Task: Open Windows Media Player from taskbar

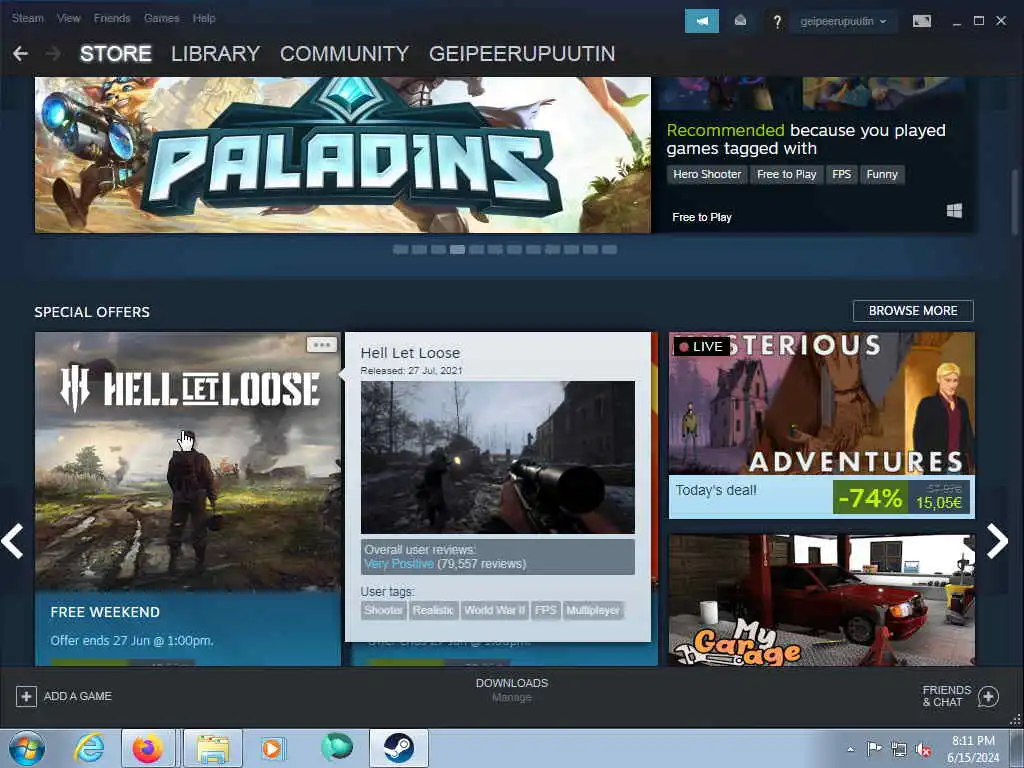Action: point(272,748)
